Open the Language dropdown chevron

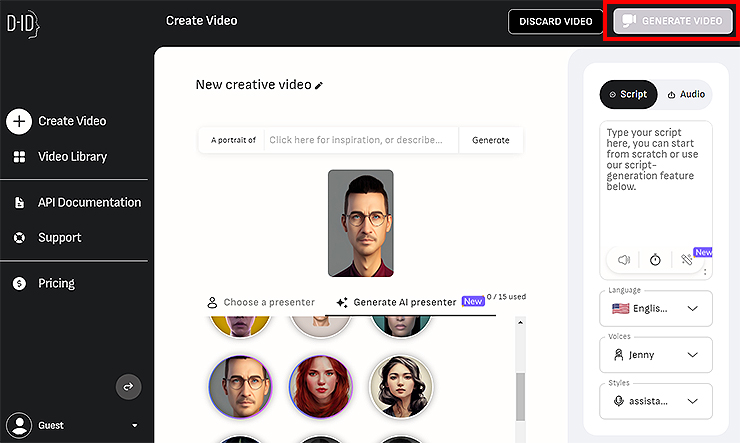click(692, 309)
